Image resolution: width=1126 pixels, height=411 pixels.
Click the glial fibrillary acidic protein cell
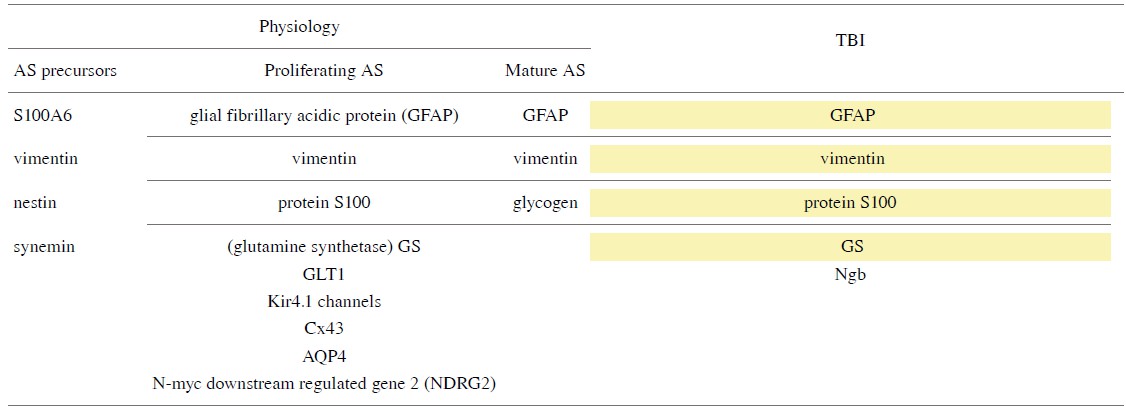pyautogui.click(x=323, y=115)
